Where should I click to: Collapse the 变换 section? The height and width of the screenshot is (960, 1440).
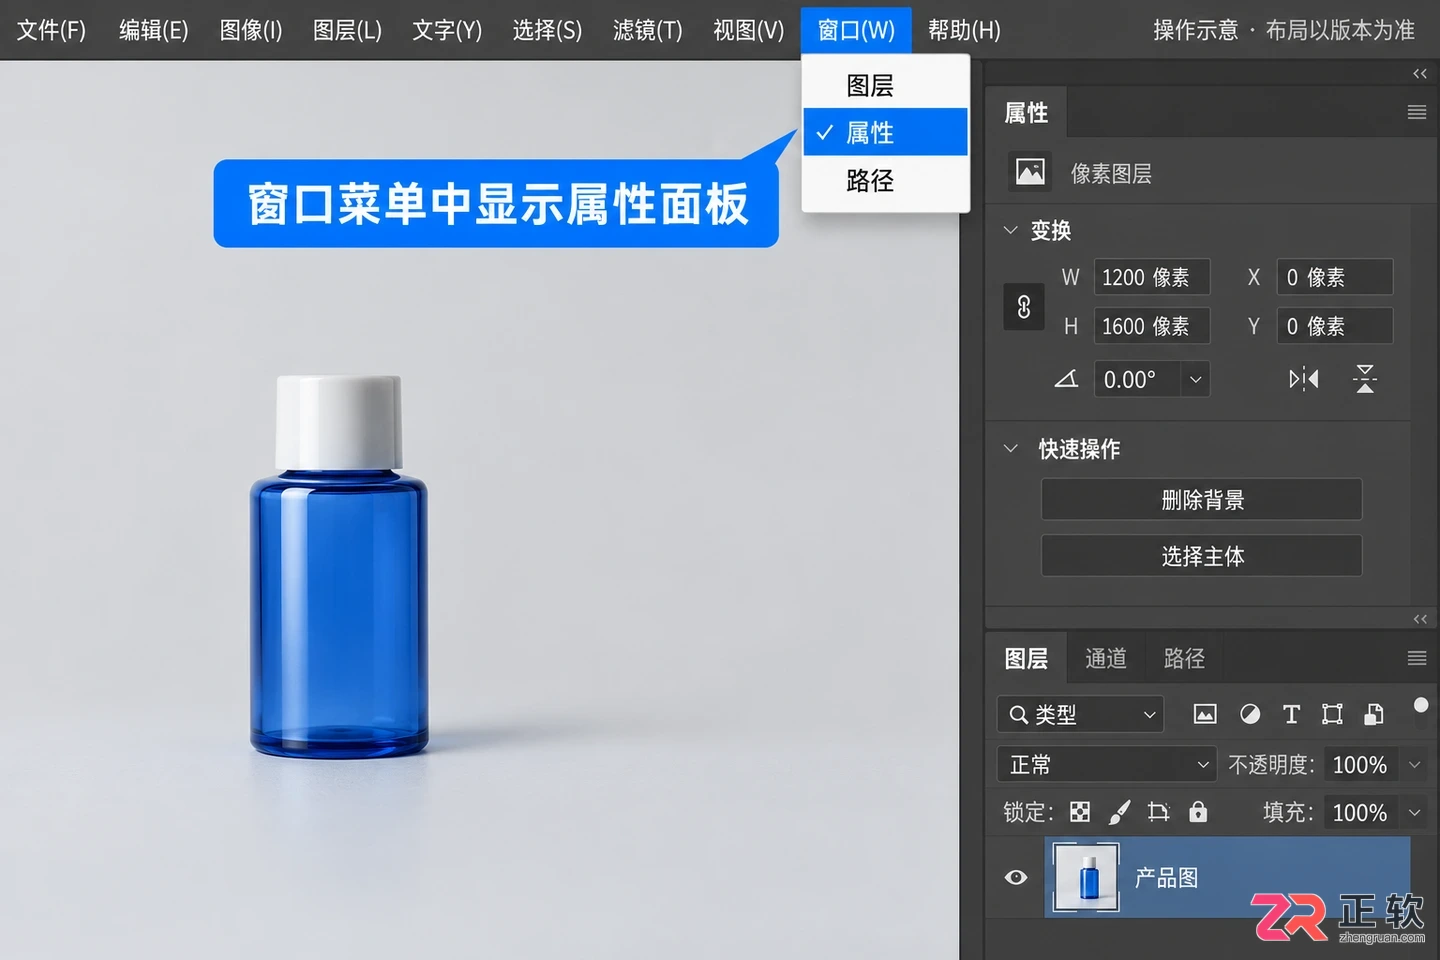coord(1010,230)
